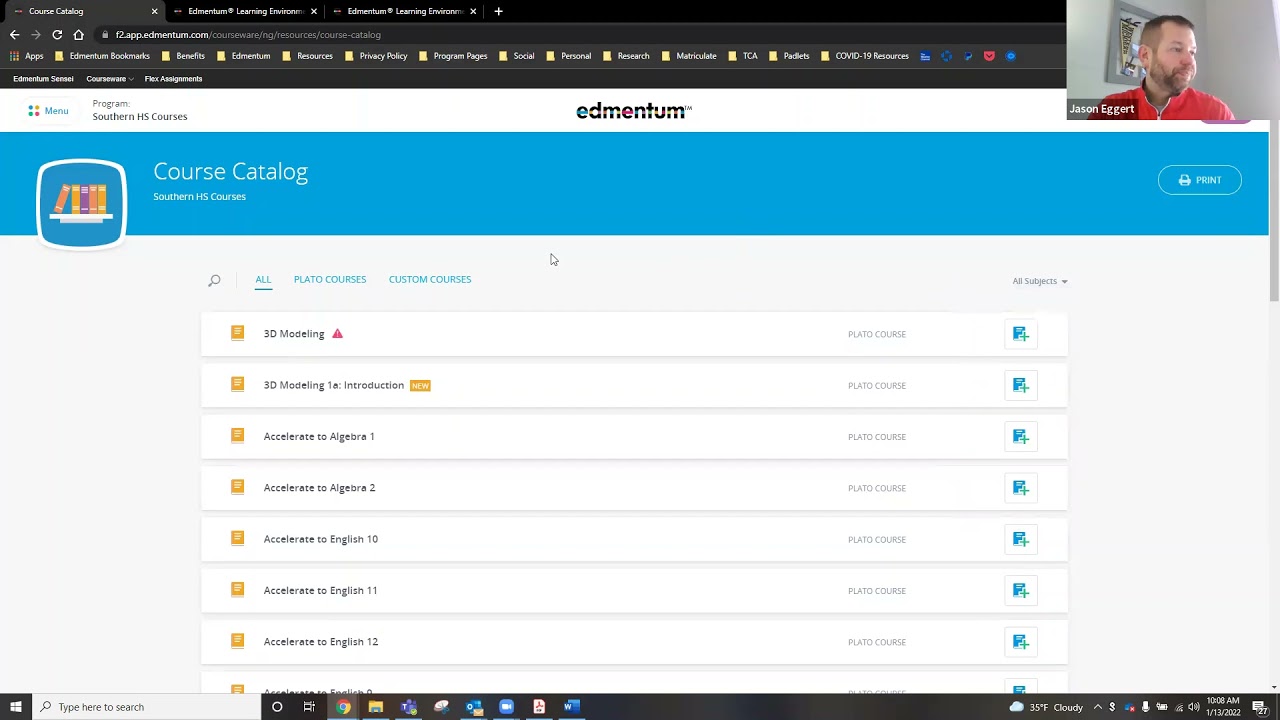Click the Southern HS Courses program name
The width and height of the screenshot is (1280, 720).
pos(140,117)
